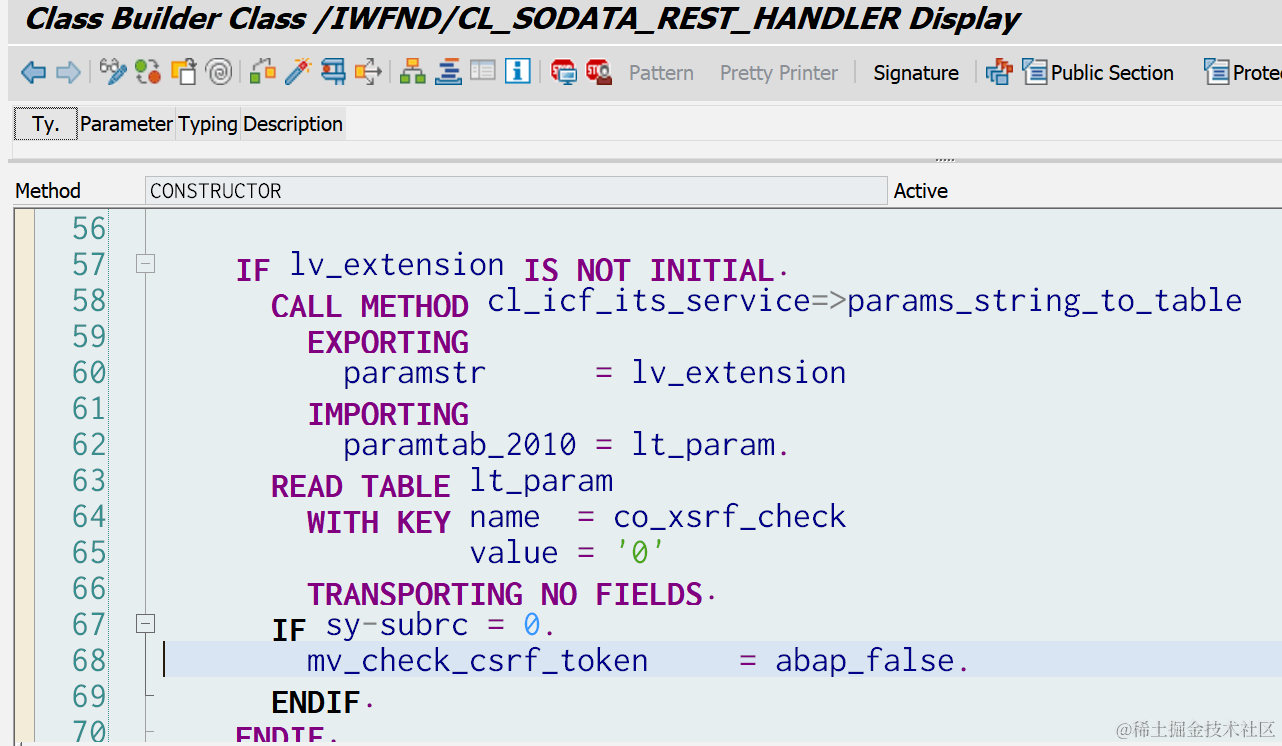Click 'abap_false' on line 68
Image resolution: width=1282 pixels, height=746 pixels.
click(865, 661)
